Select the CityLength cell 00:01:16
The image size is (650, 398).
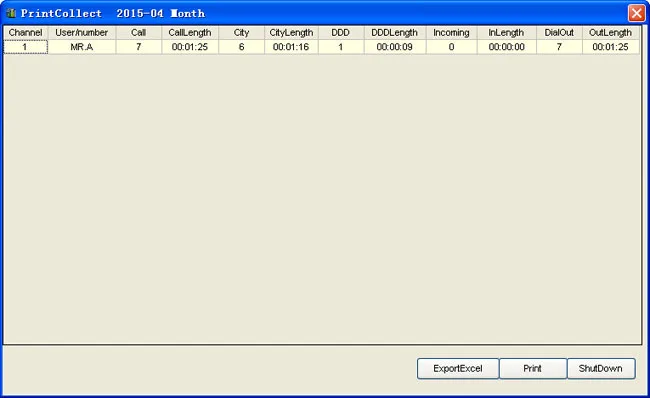click(x=291, y=47)
